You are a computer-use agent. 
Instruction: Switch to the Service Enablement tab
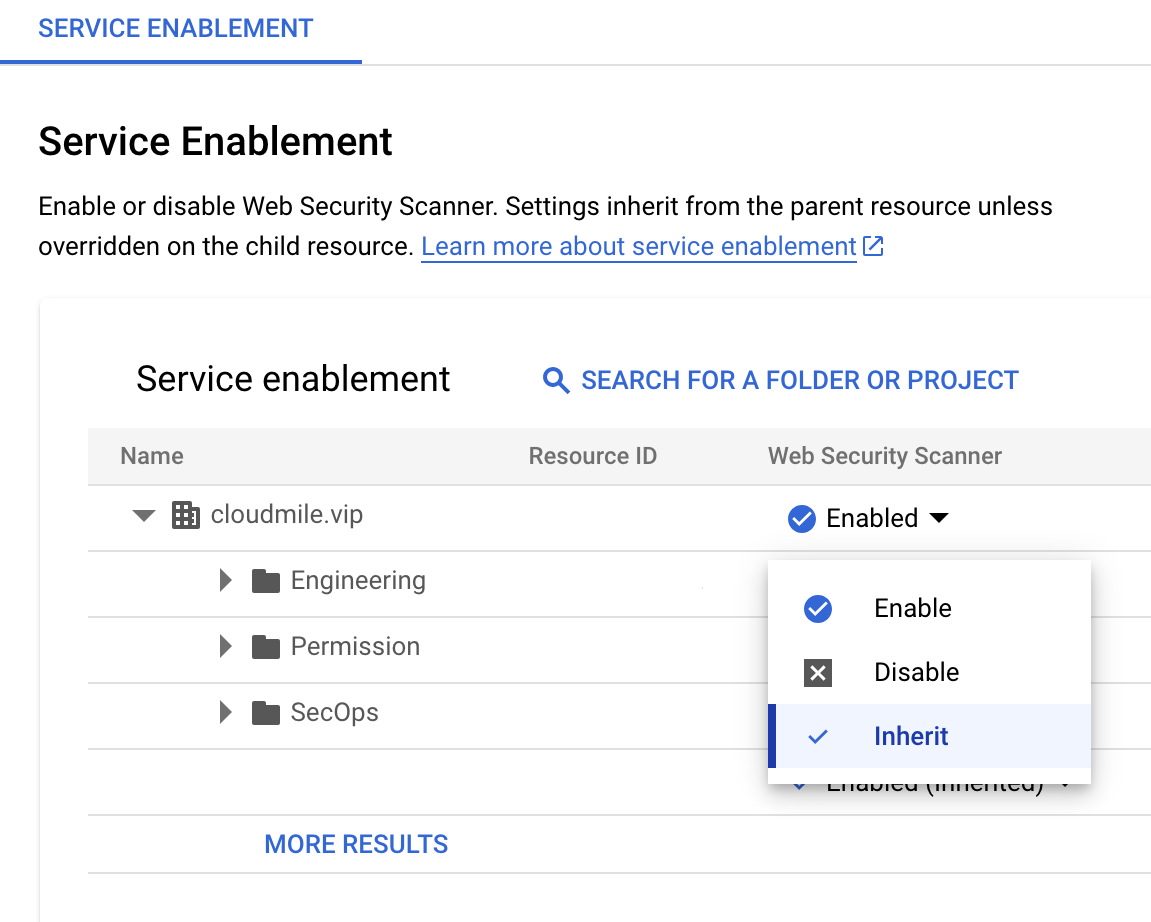176,28
